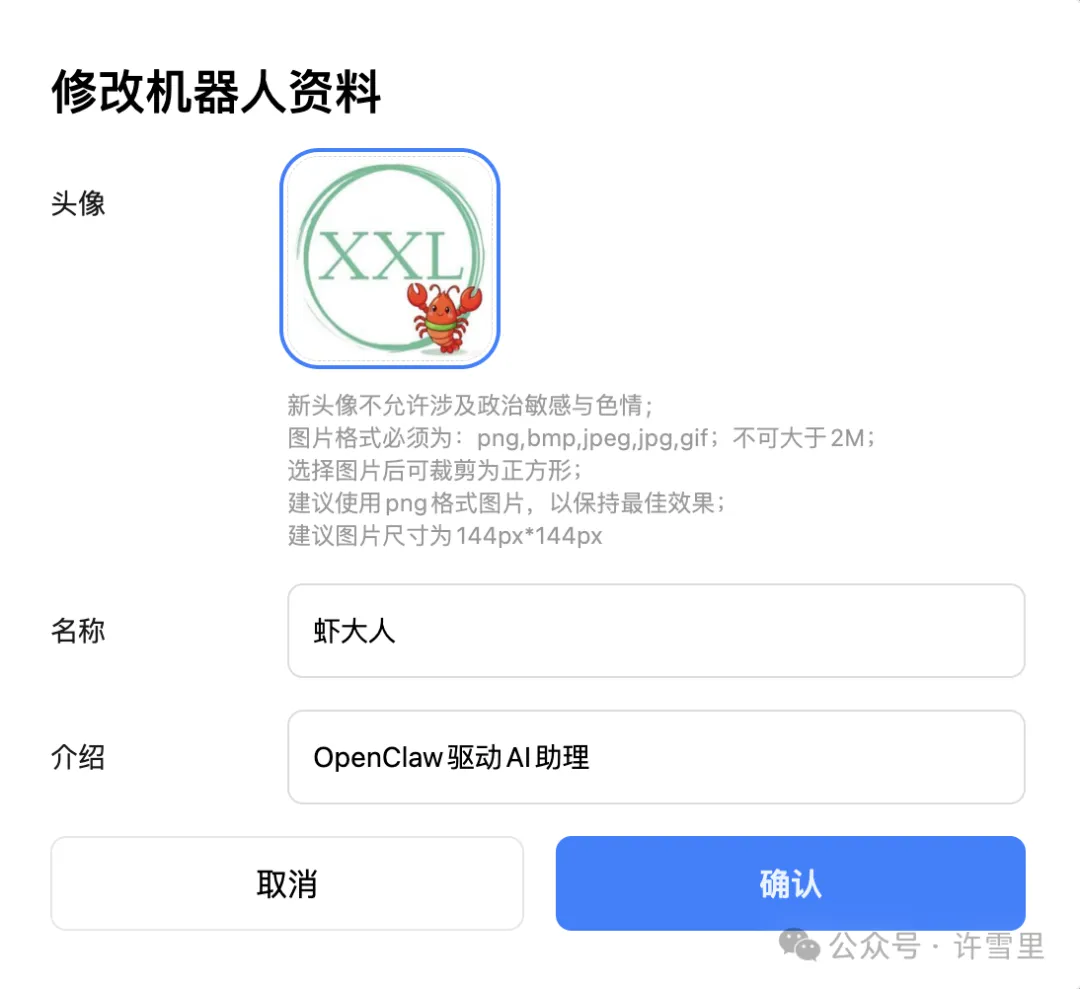Click the hint about 政治敏感与色情
1080x989 pixels.
[x=470, y=405]
